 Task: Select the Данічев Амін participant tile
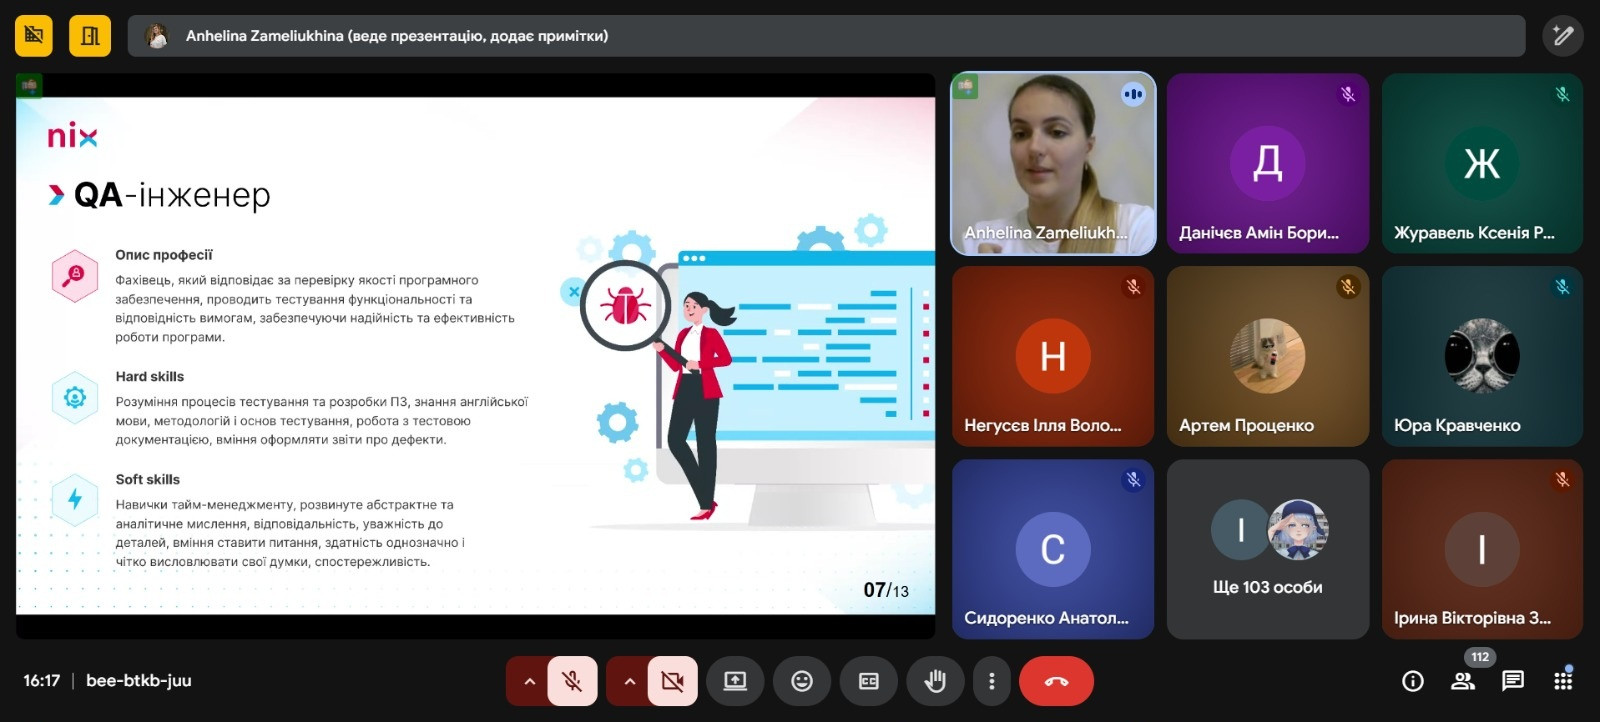pyautogui.click(x=1267, y=163)
